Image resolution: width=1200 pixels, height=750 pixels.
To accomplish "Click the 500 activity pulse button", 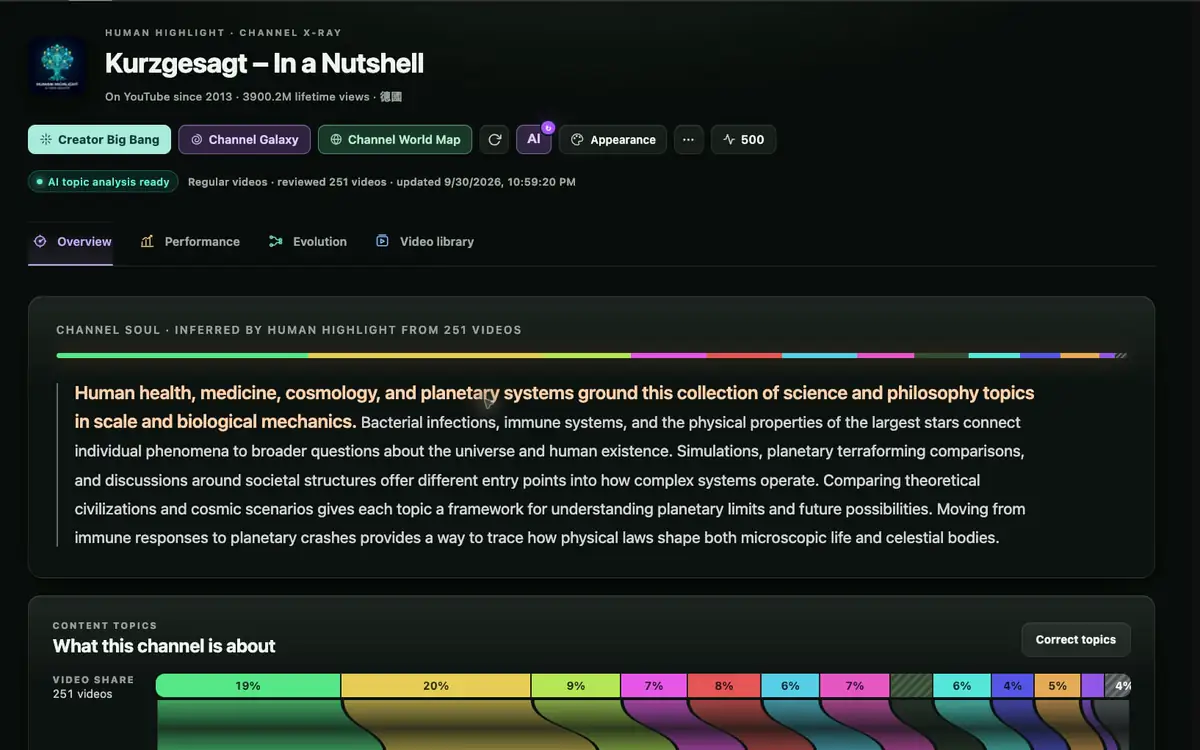I will click(743, 140).
